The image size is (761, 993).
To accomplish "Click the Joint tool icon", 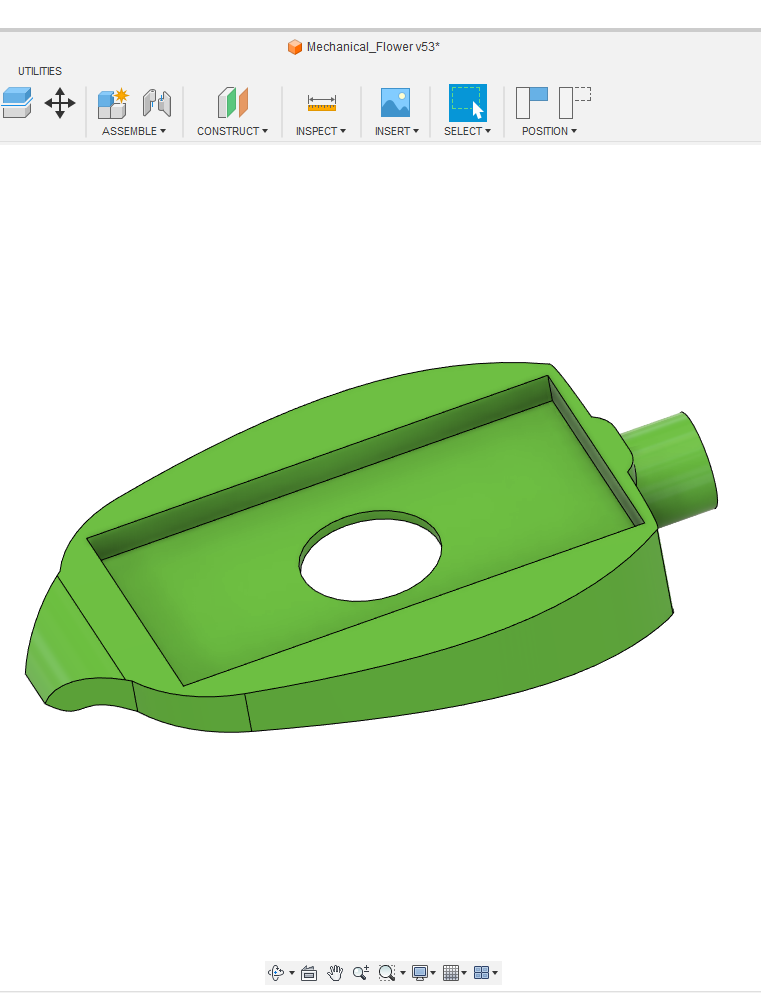I will (x=157, y=103).
